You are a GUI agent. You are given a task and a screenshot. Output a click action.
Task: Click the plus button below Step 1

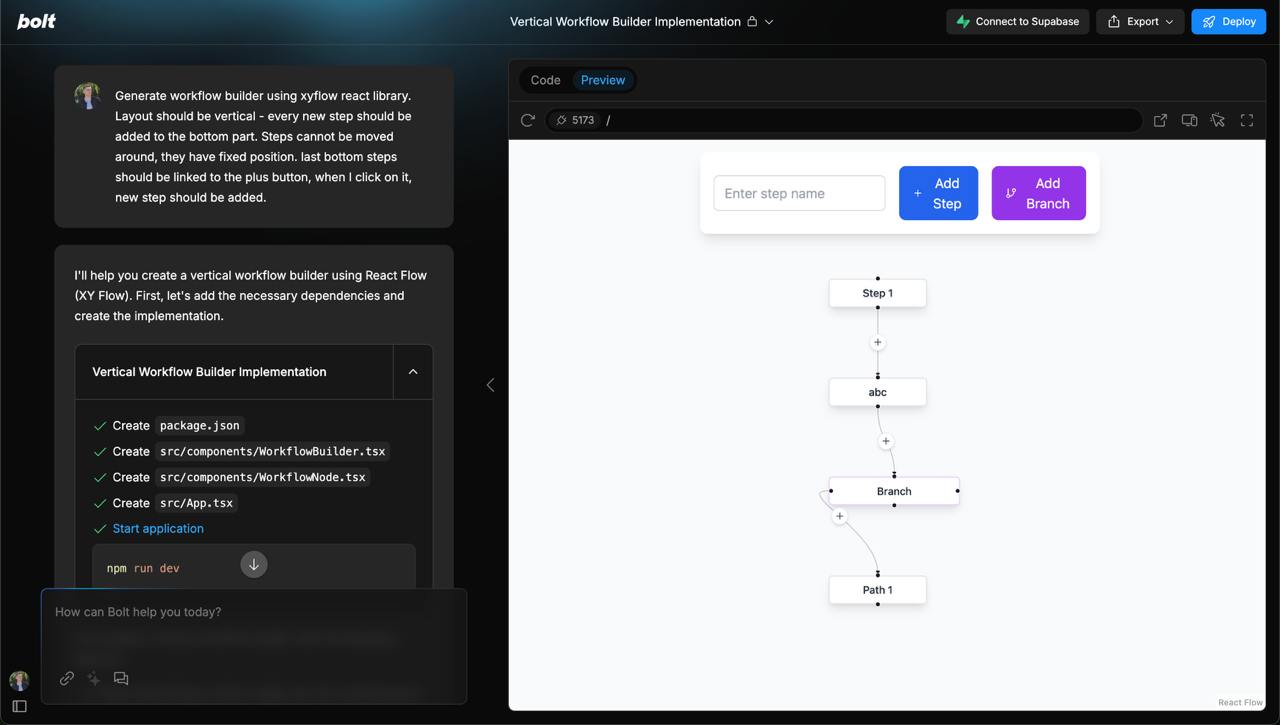click(878, 342)
